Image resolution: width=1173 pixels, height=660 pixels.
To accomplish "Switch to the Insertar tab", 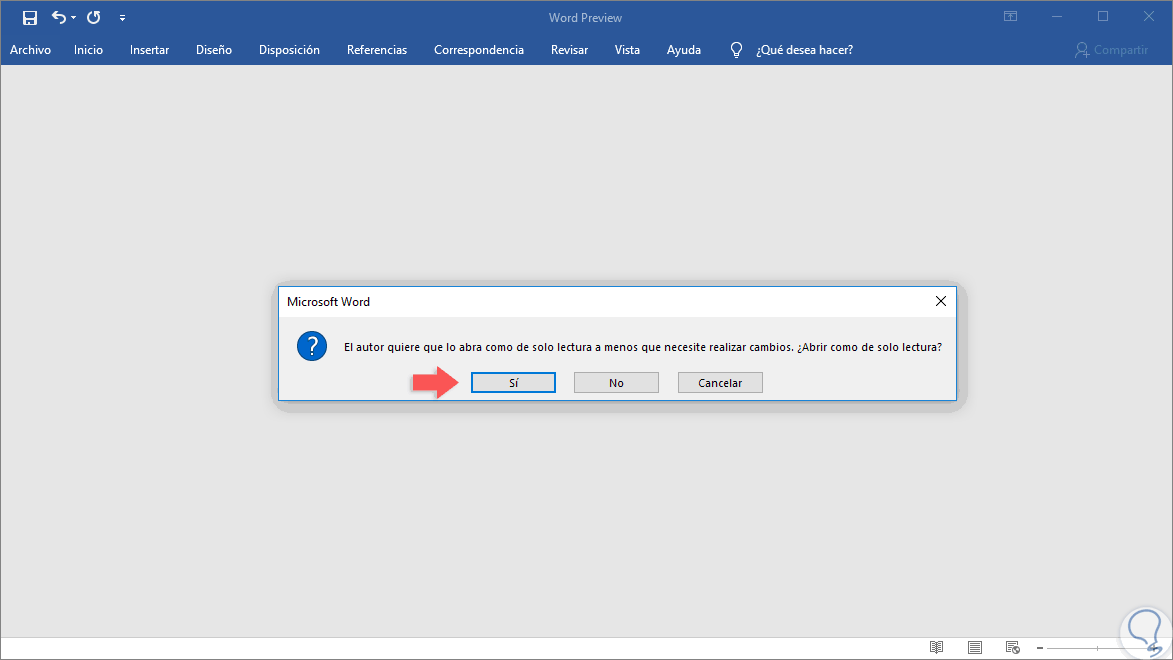I will click(x=150, y=49).
